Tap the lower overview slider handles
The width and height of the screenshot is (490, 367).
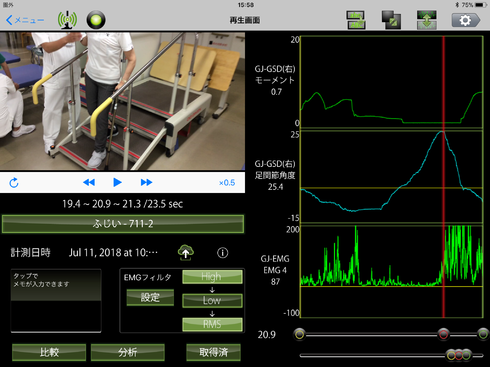coord(459,355)
